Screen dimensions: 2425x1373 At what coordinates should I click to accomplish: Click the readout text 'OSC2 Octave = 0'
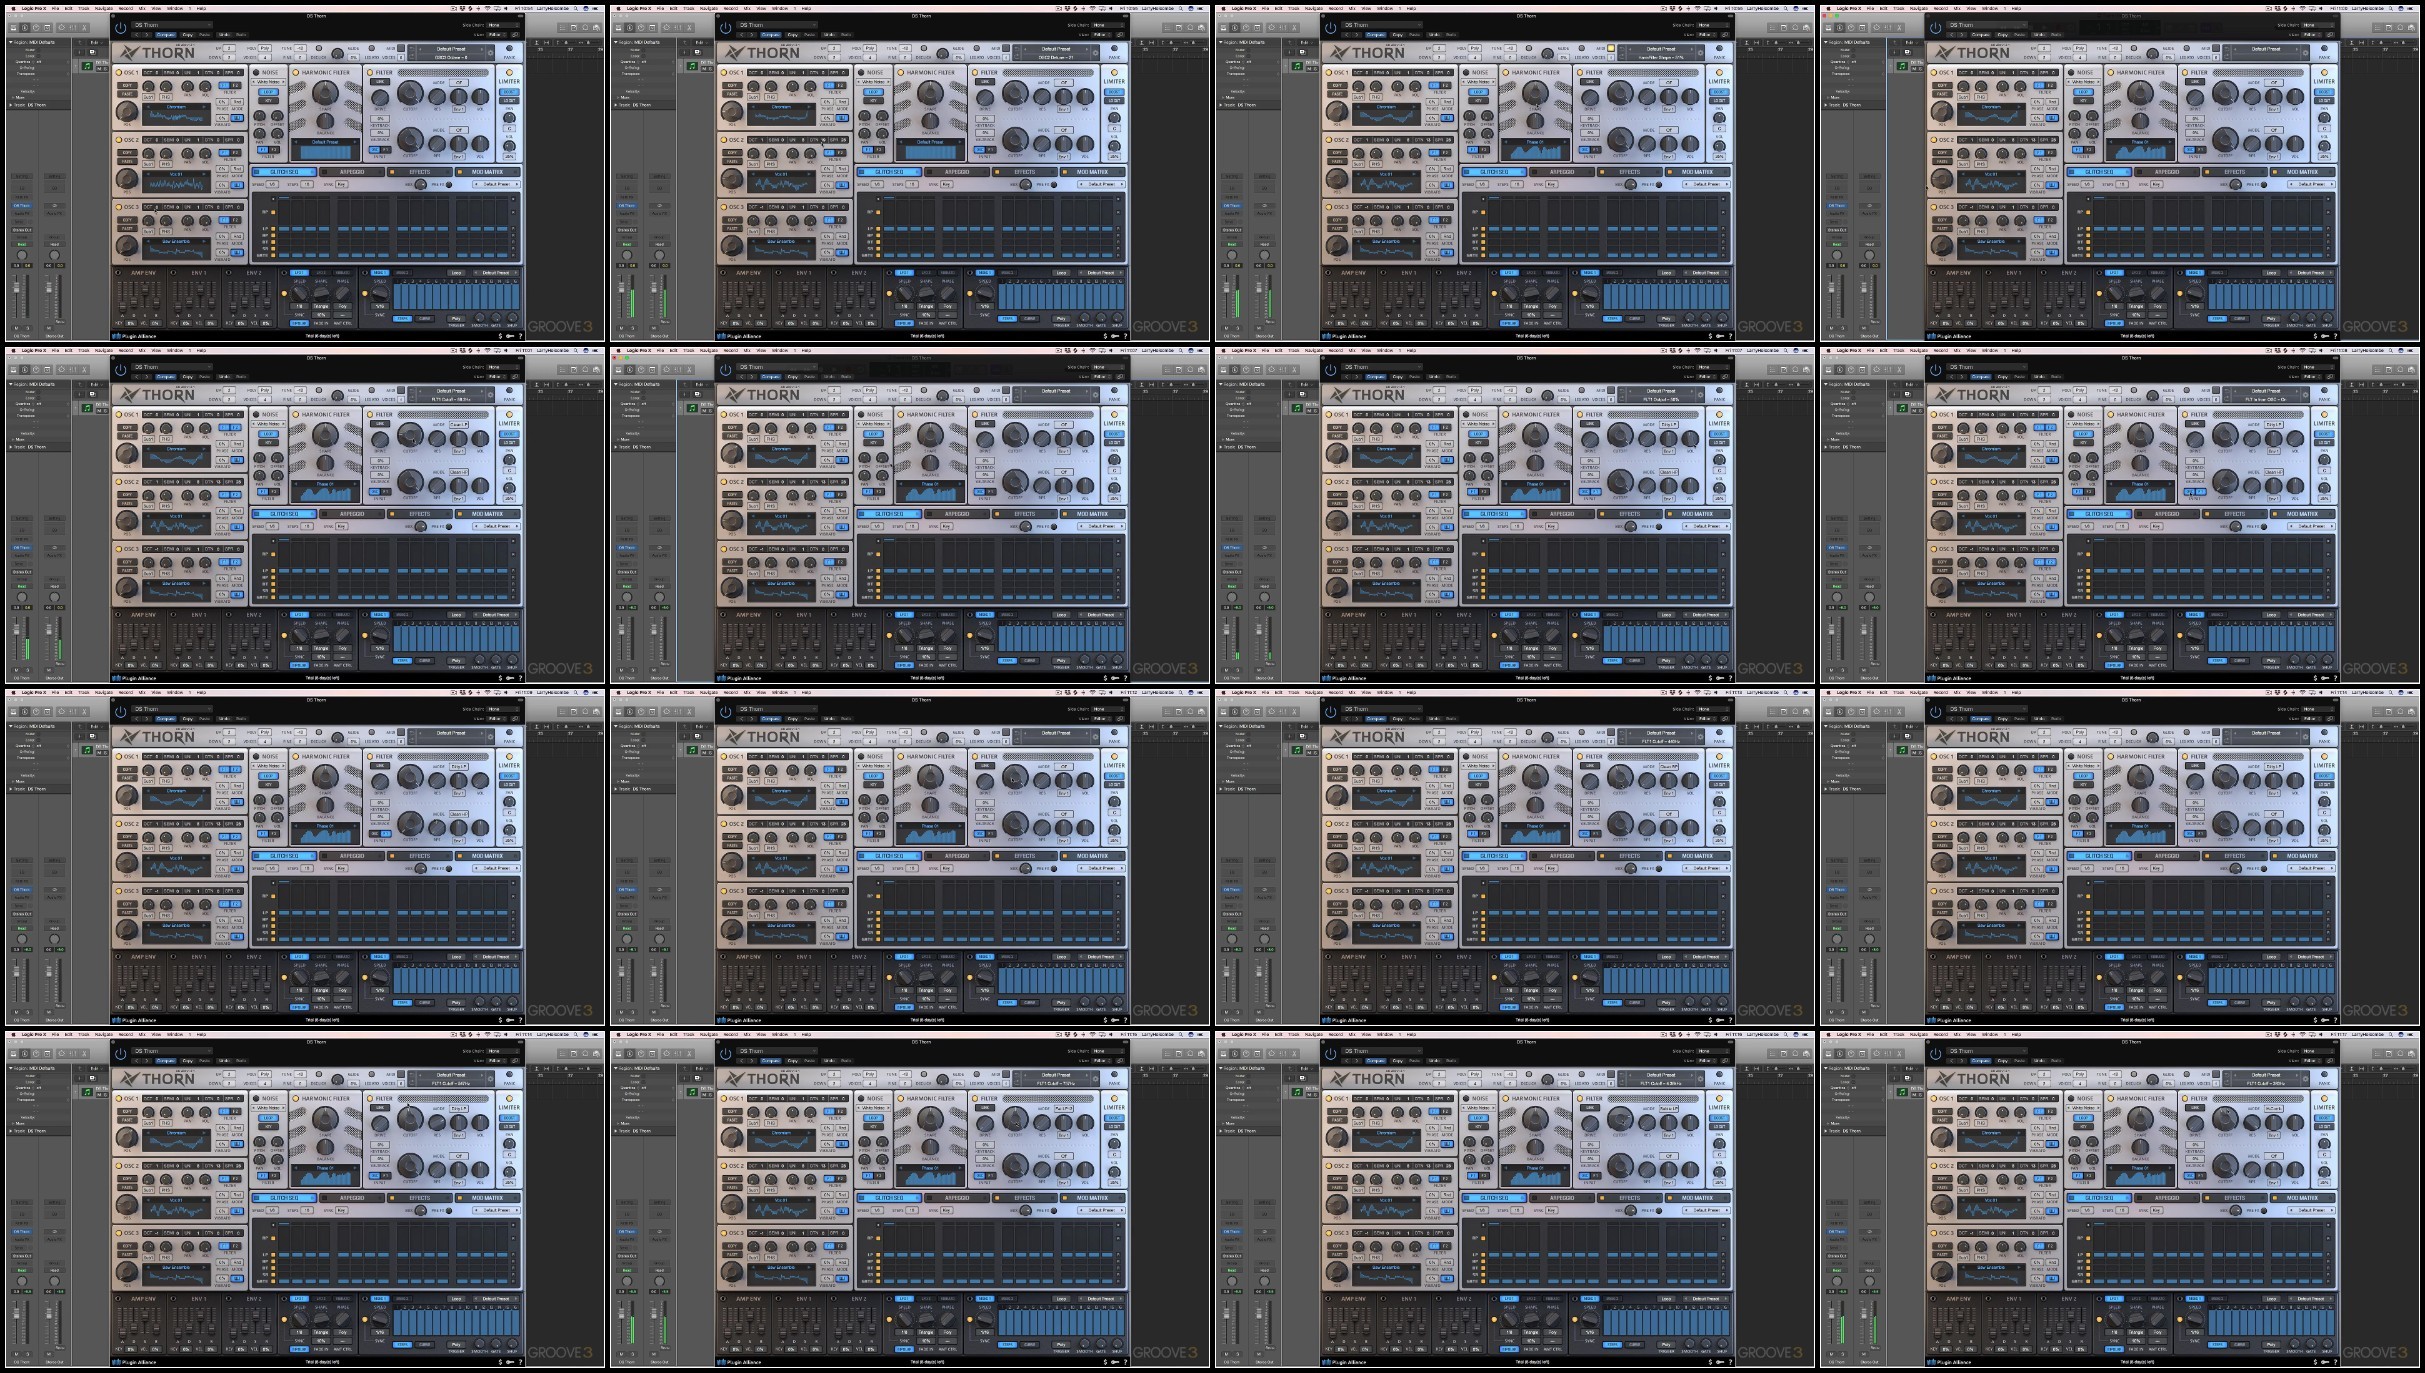451,57
